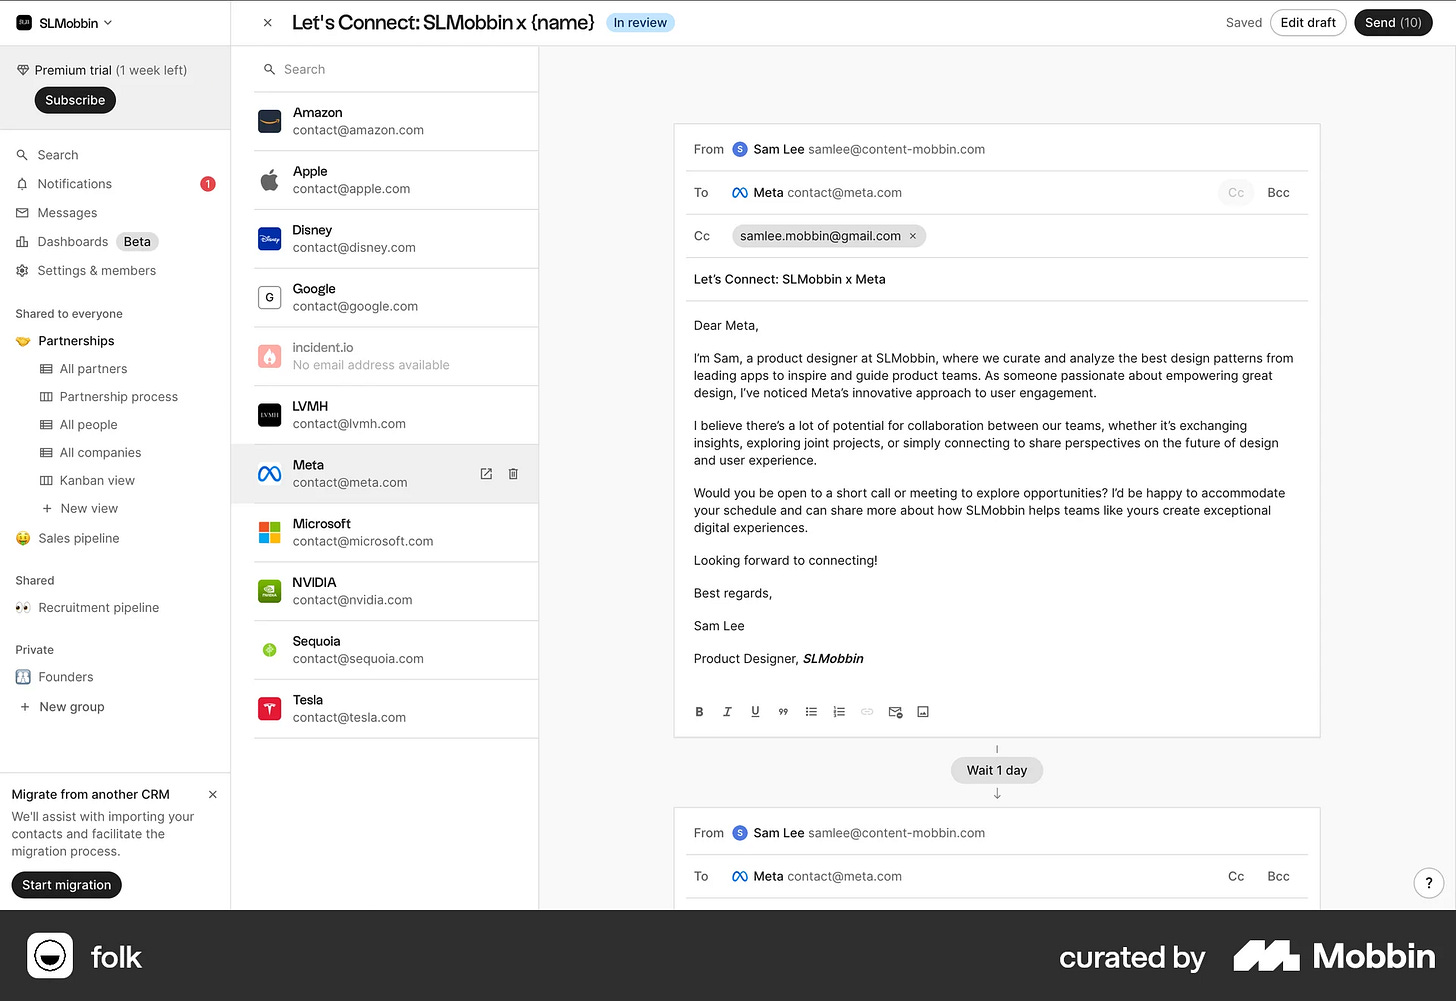Toggle Cc field in first email
Screen dimensions: 1456x1001
click(x=1236, y=193)
